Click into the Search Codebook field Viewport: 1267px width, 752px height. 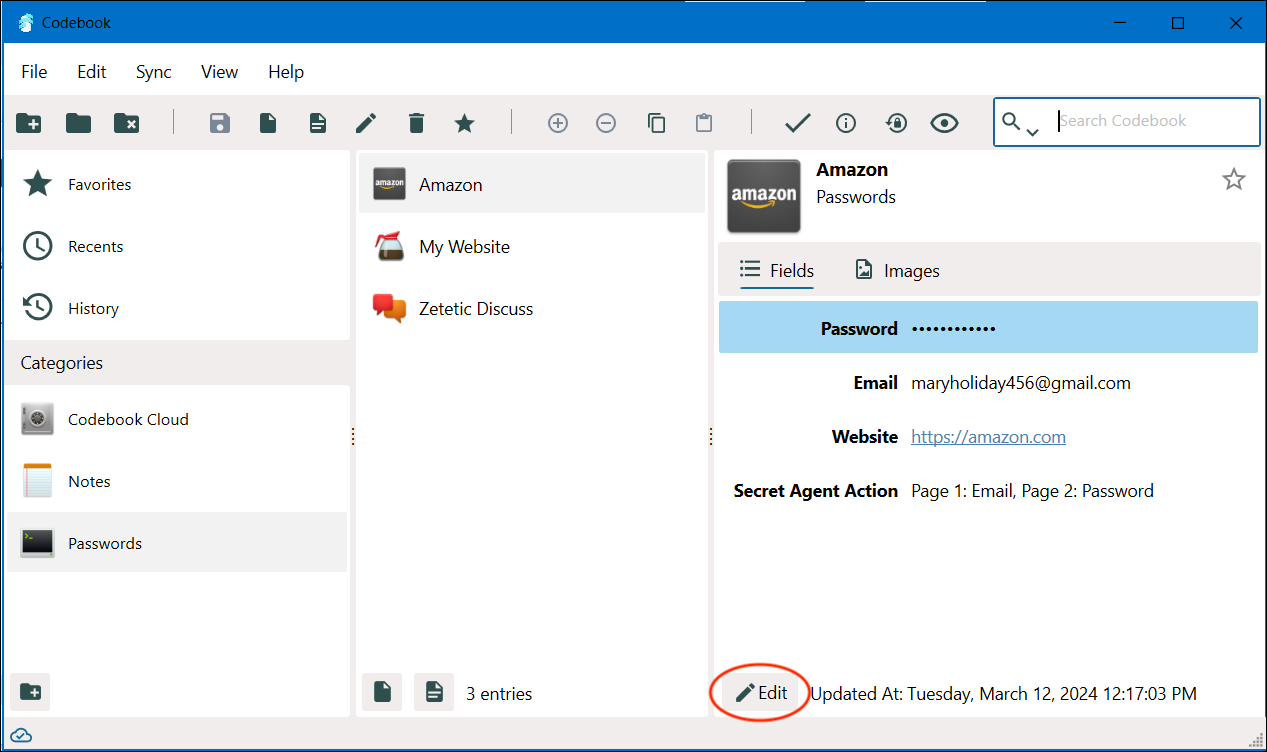click(x=1156, y=121)
